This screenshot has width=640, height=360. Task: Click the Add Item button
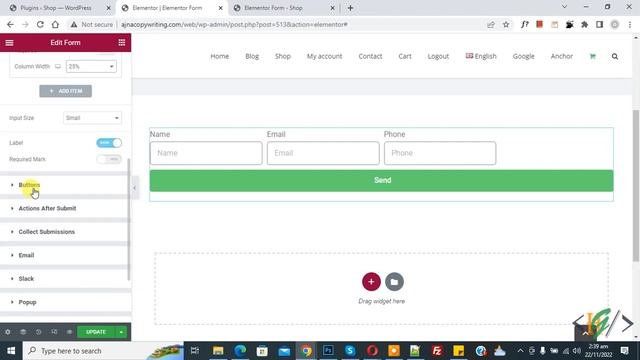click(x=65, y=91)
